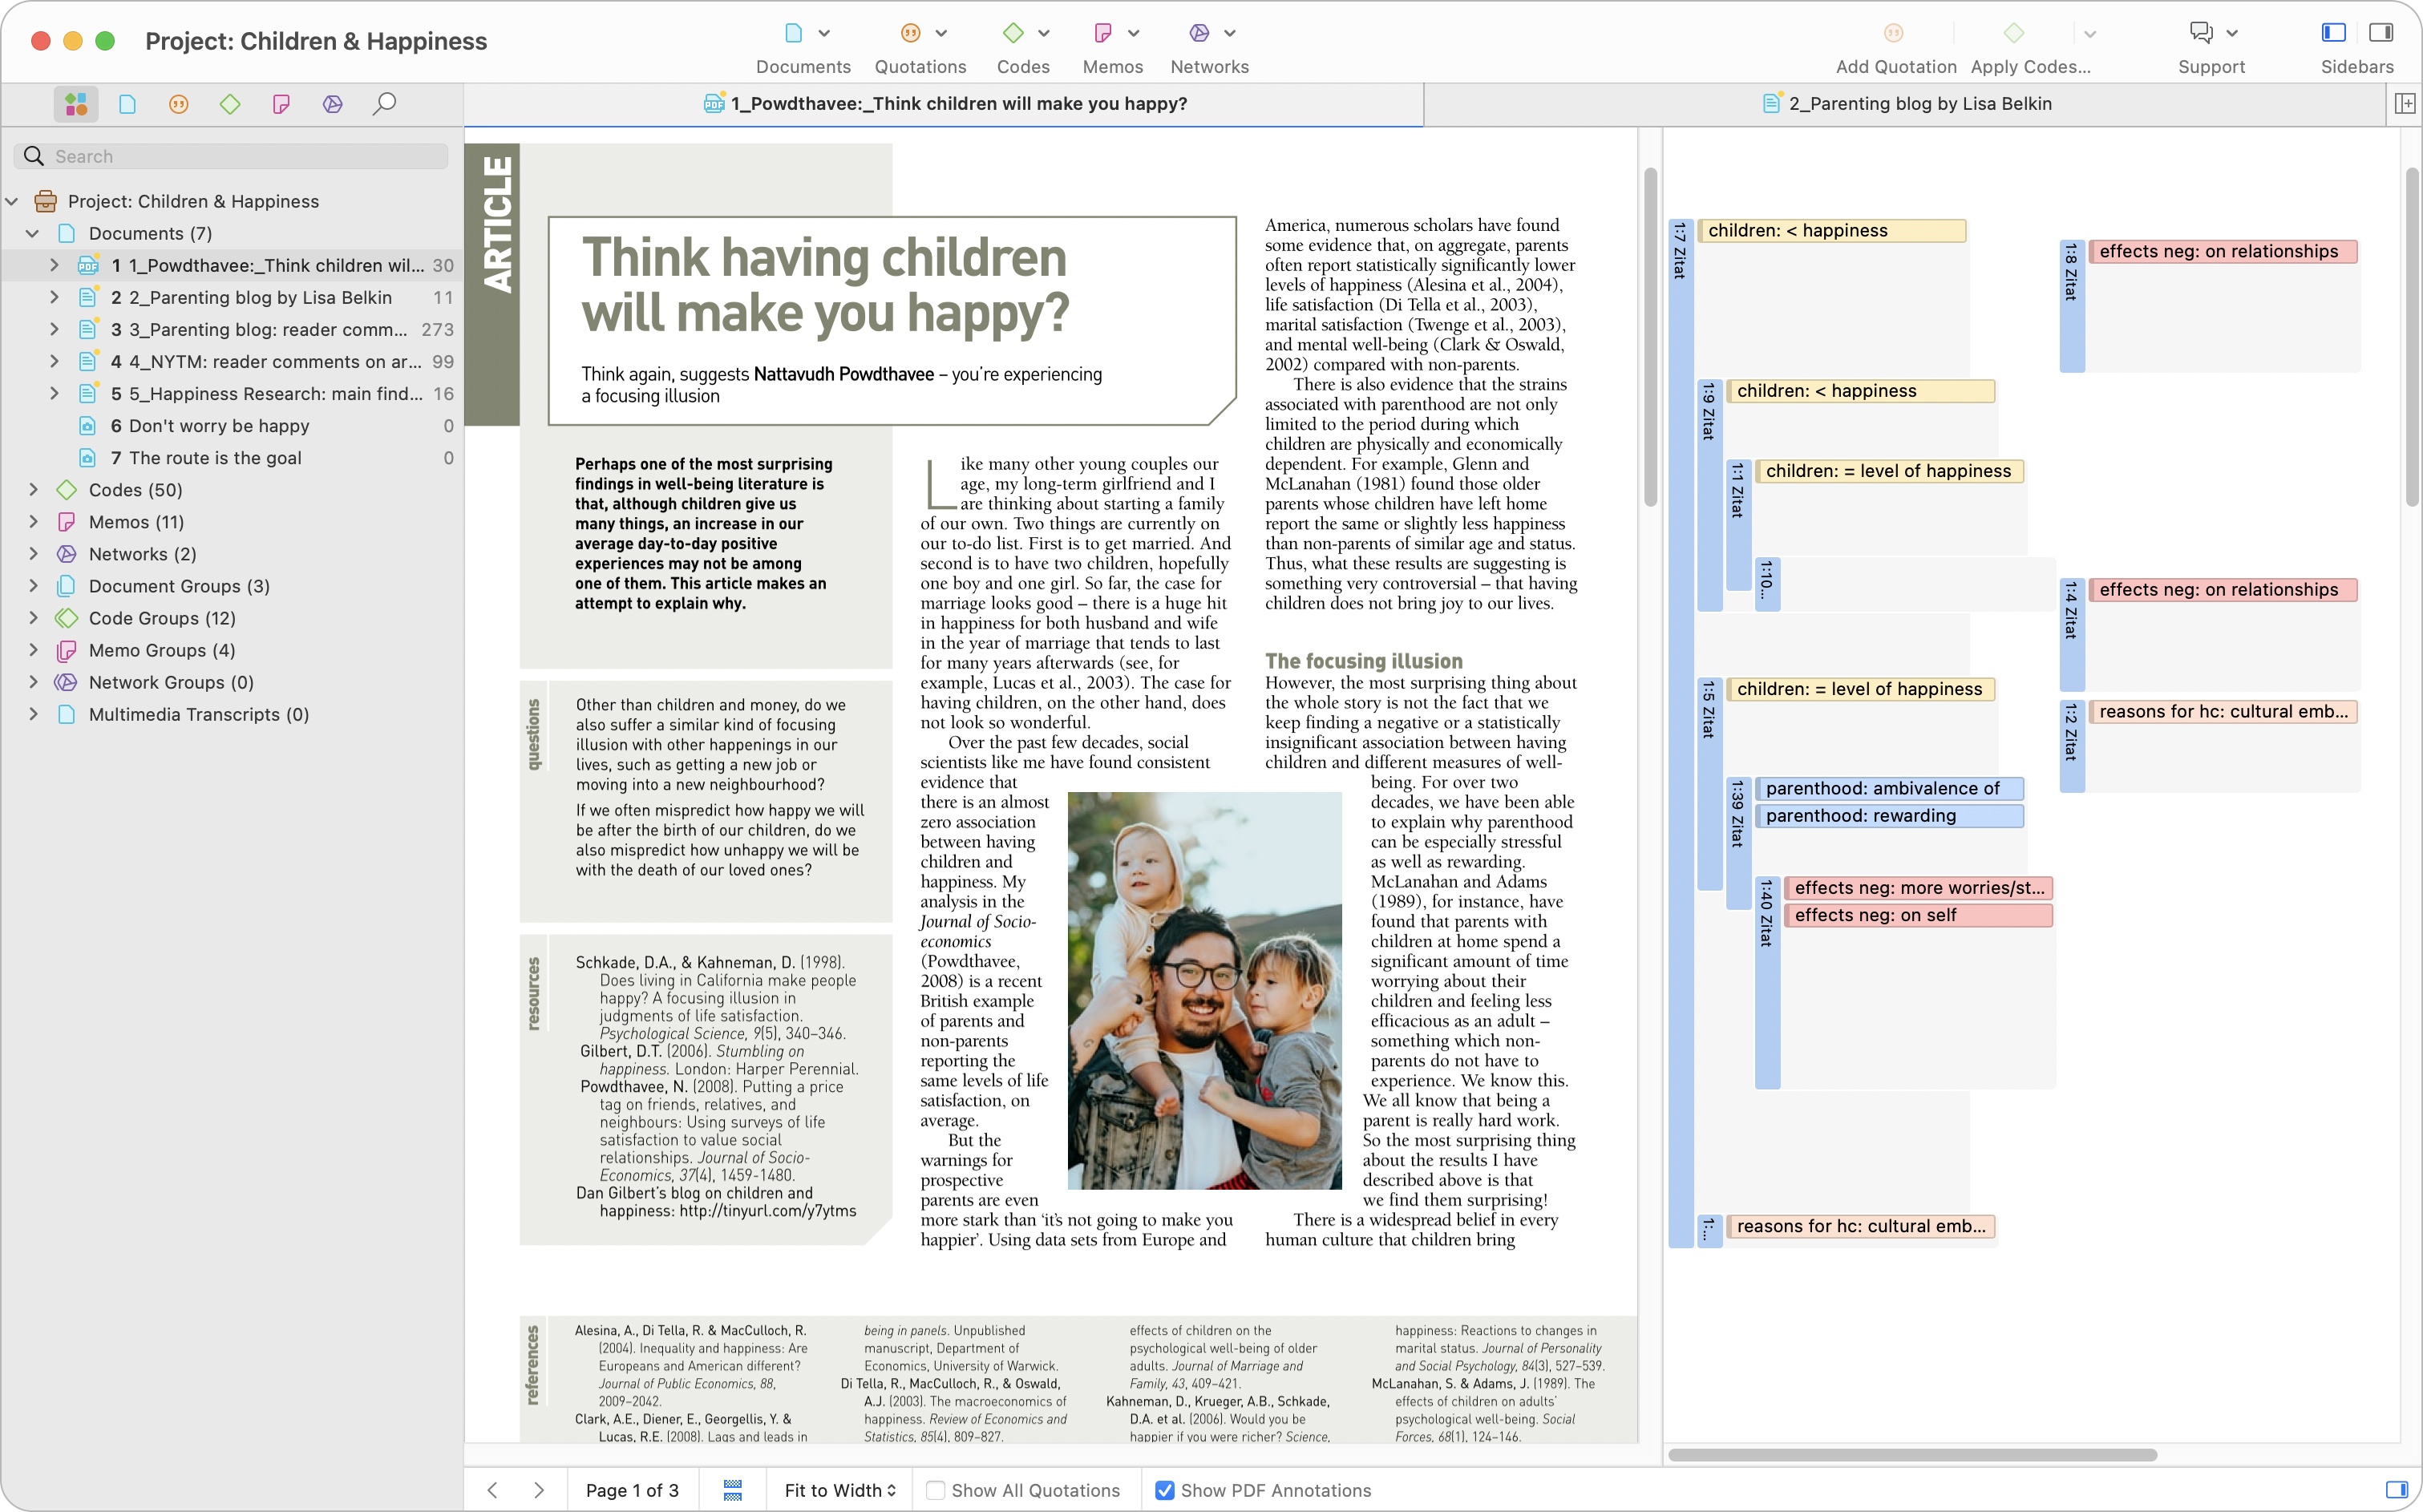The image size is (2423, 1512).
Task: Click in the Search field
Action: click(240, 156)
